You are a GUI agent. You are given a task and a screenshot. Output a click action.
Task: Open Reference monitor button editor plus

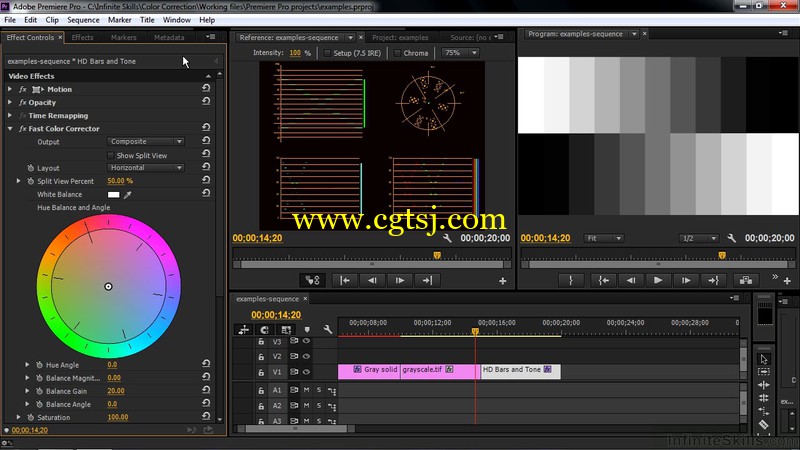pos(503,281)
